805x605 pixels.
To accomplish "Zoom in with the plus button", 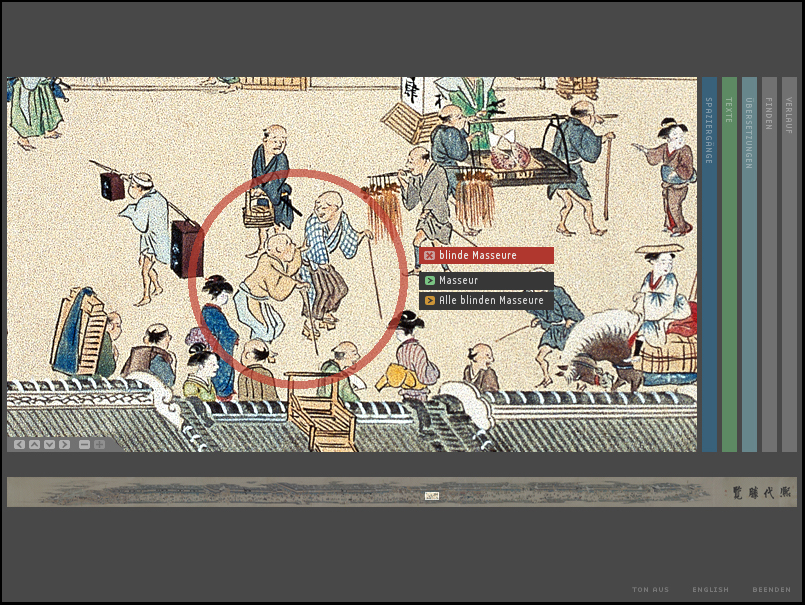I will [99, 444].
